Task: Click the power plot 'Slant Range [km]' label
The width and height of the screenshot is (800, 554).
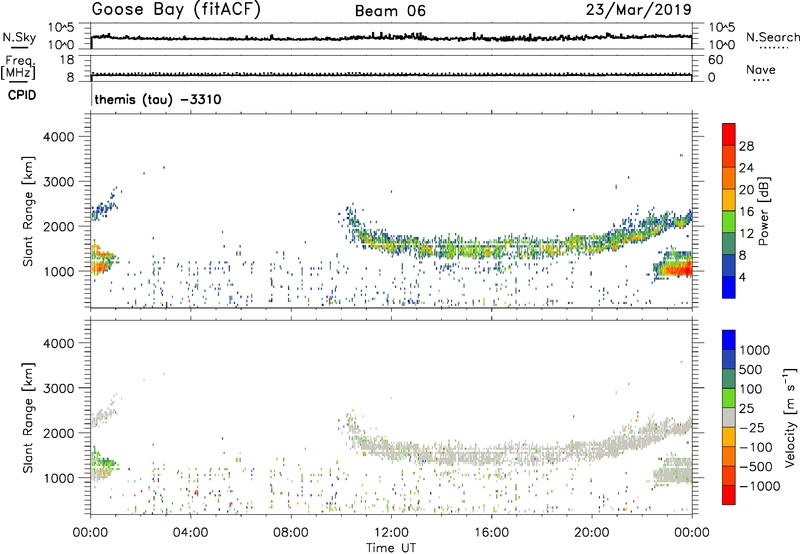Action: pyautogui.click(x=28, y=211)
